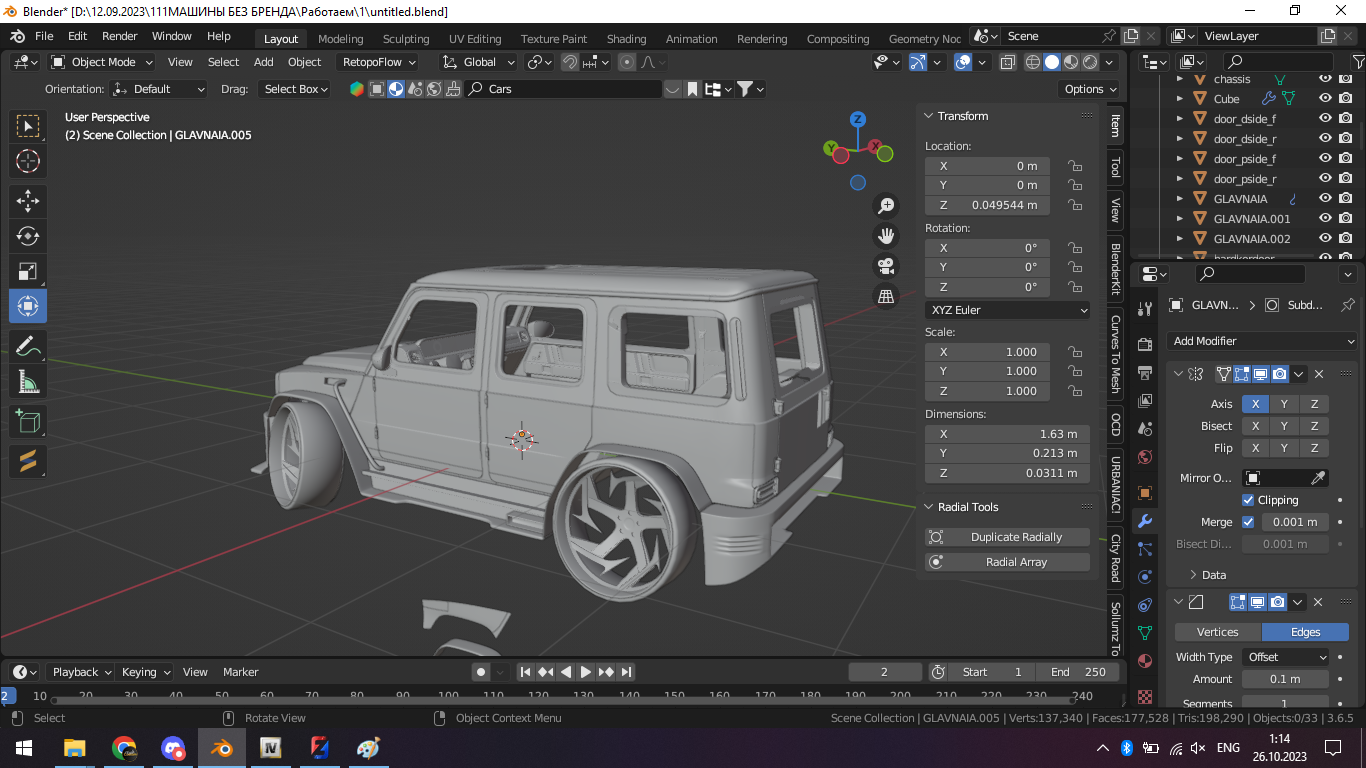Image resolution: width=1366 pixels, height=768 pixels.
Task: Open the Add Modifier dropdown
Action: 1263,341
